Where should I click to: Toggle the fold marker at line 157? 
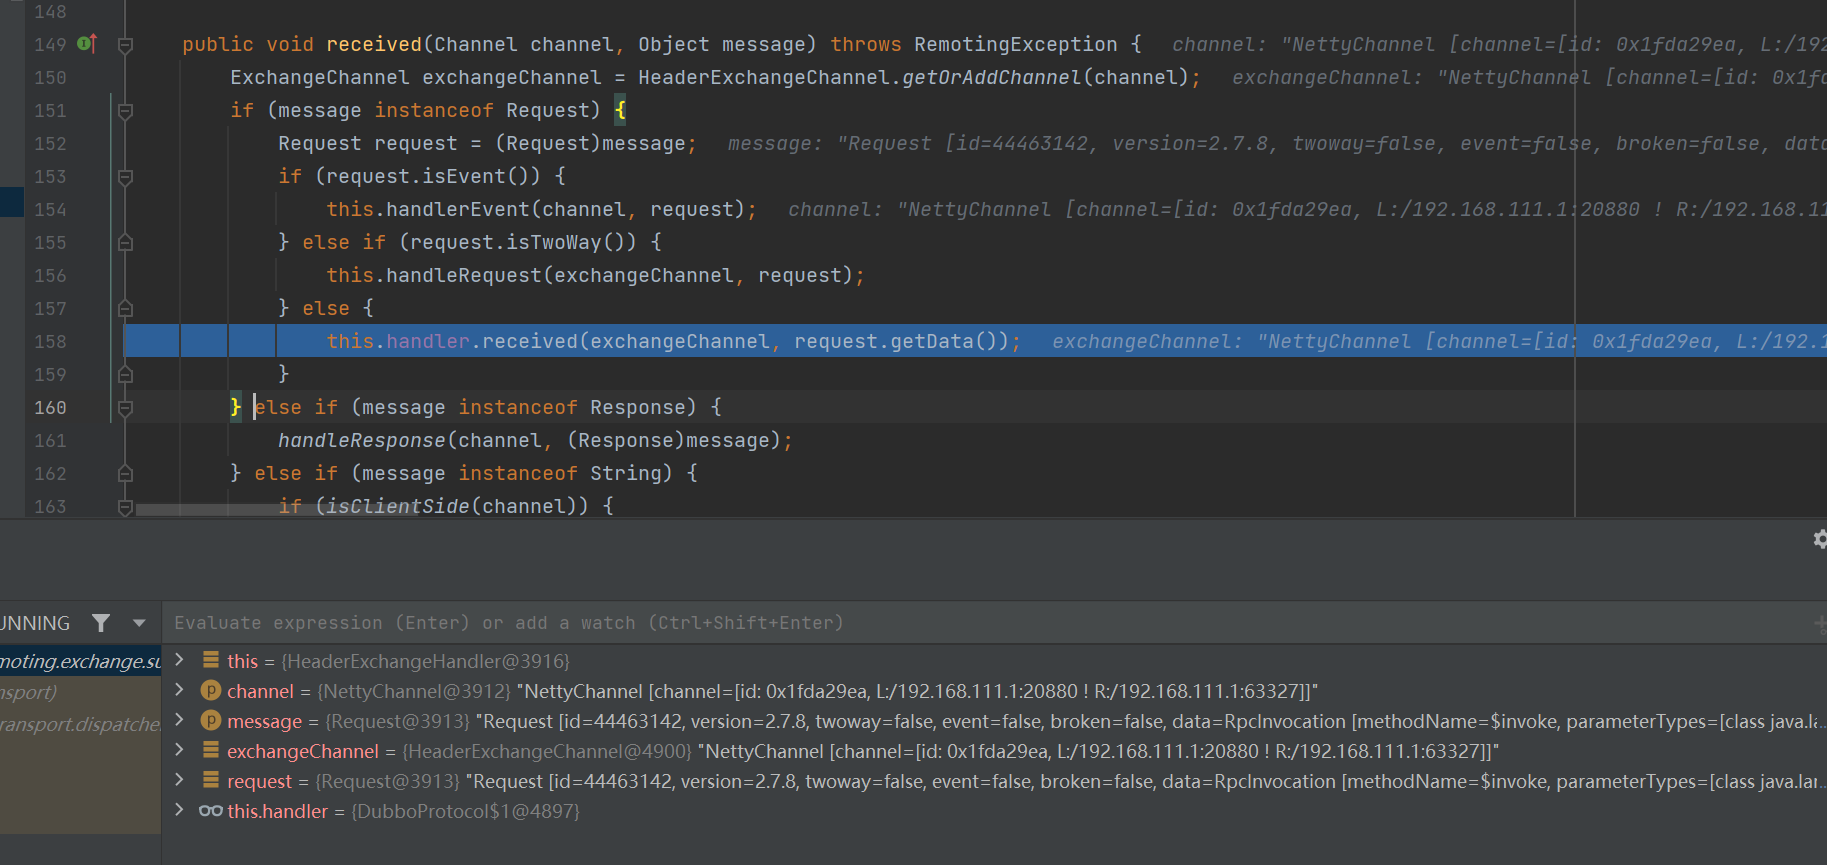pyautogui.click(x=125, y=308)
